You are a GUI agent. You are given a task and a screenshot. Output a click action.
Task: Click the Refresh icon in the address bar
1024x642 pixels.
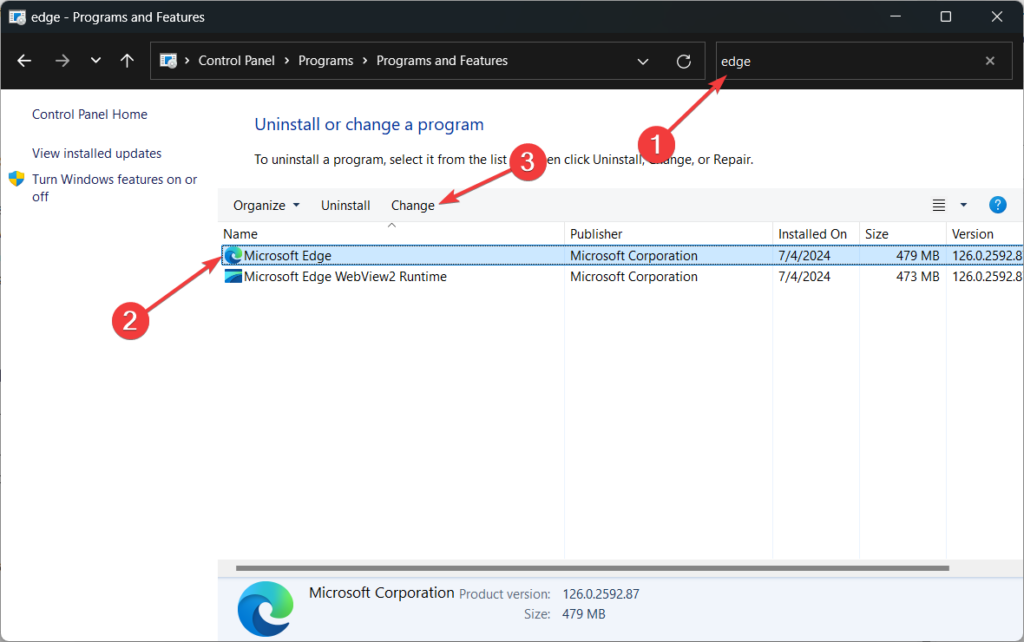(683, 61)
